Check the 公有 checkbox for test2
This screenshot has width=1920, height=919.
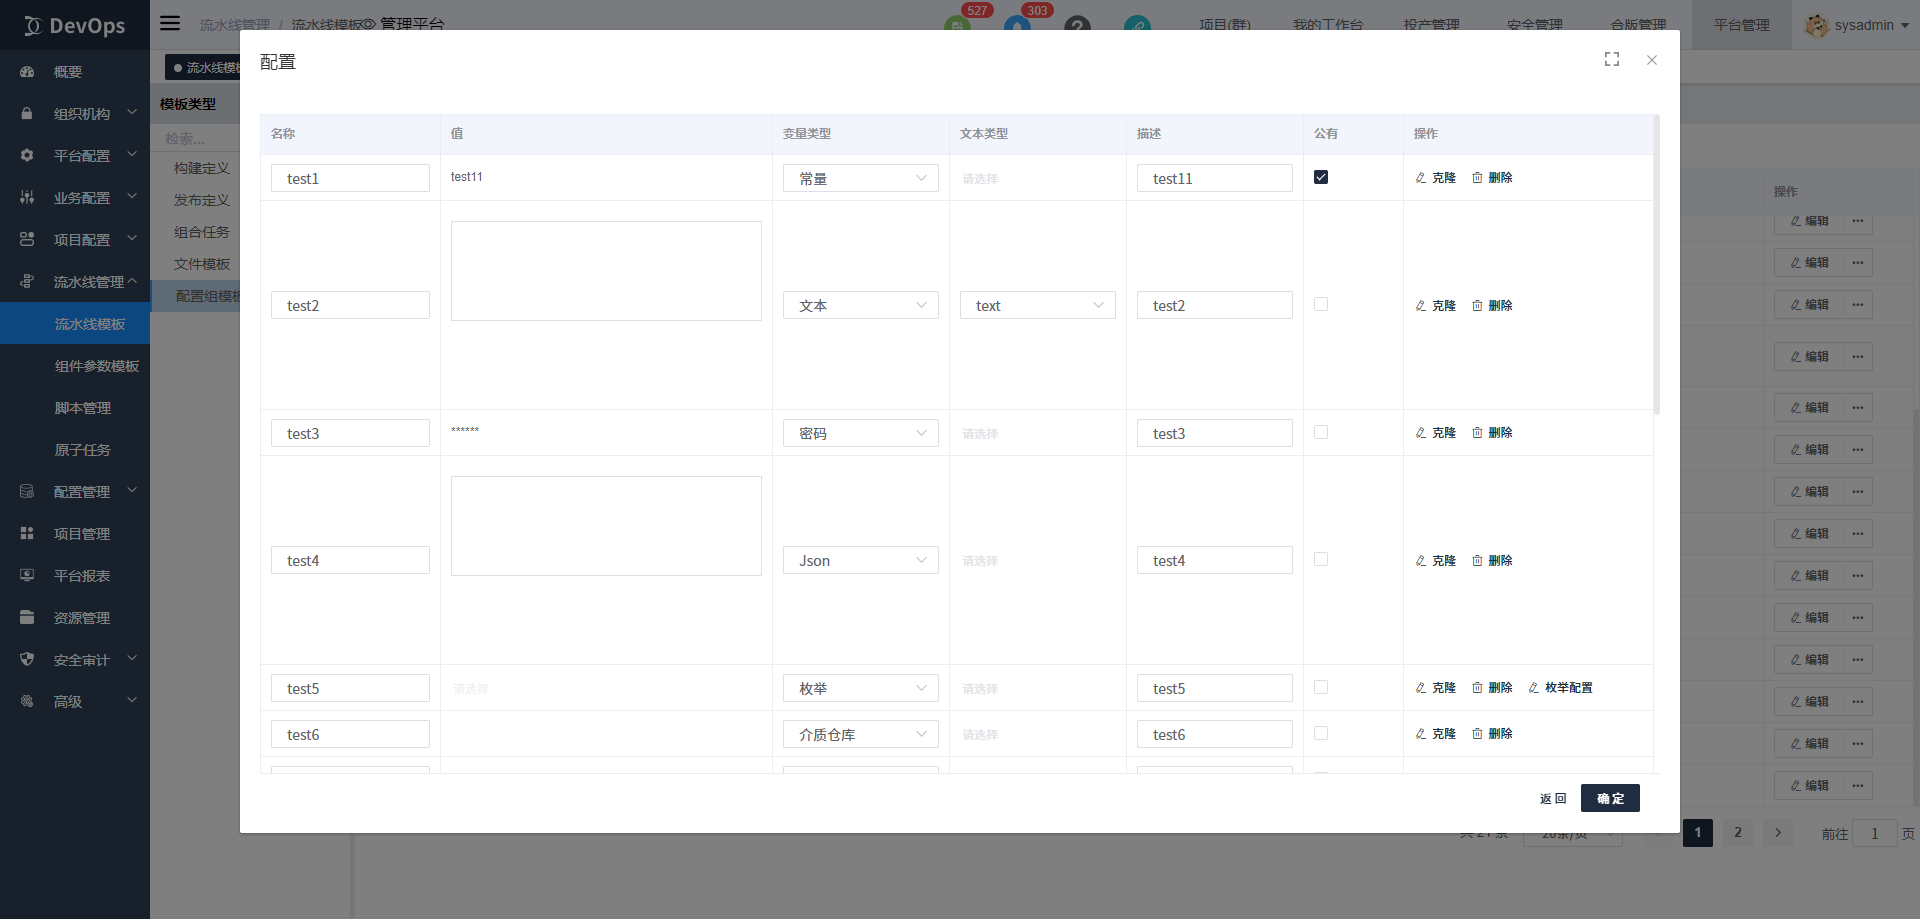(1321, 304)
